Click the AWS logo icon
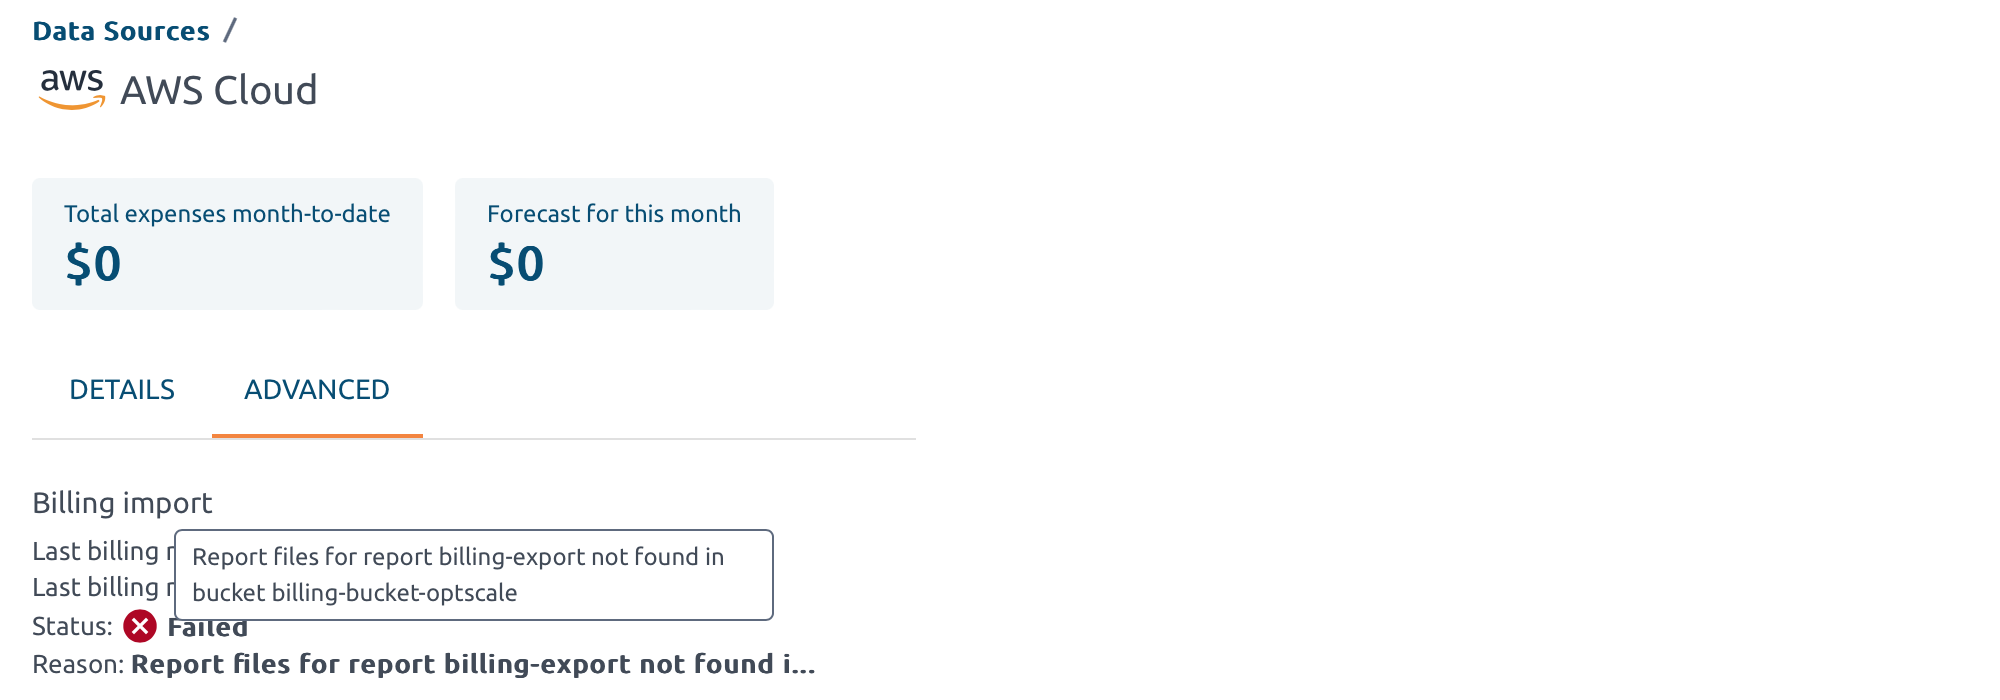Screen dimensions: 2000x700 pyautogui.click(x=72, y=89)
